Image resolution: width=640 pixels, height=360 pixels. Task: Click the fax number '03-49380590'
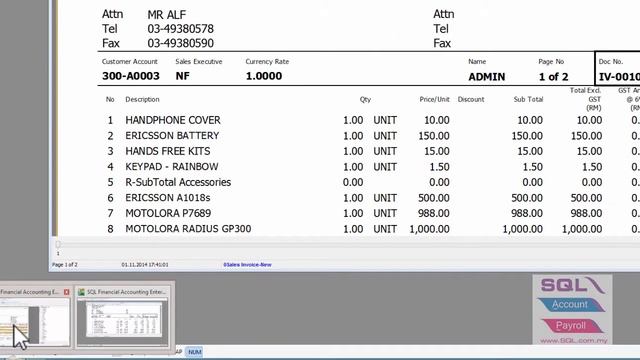tap(180, 43)
